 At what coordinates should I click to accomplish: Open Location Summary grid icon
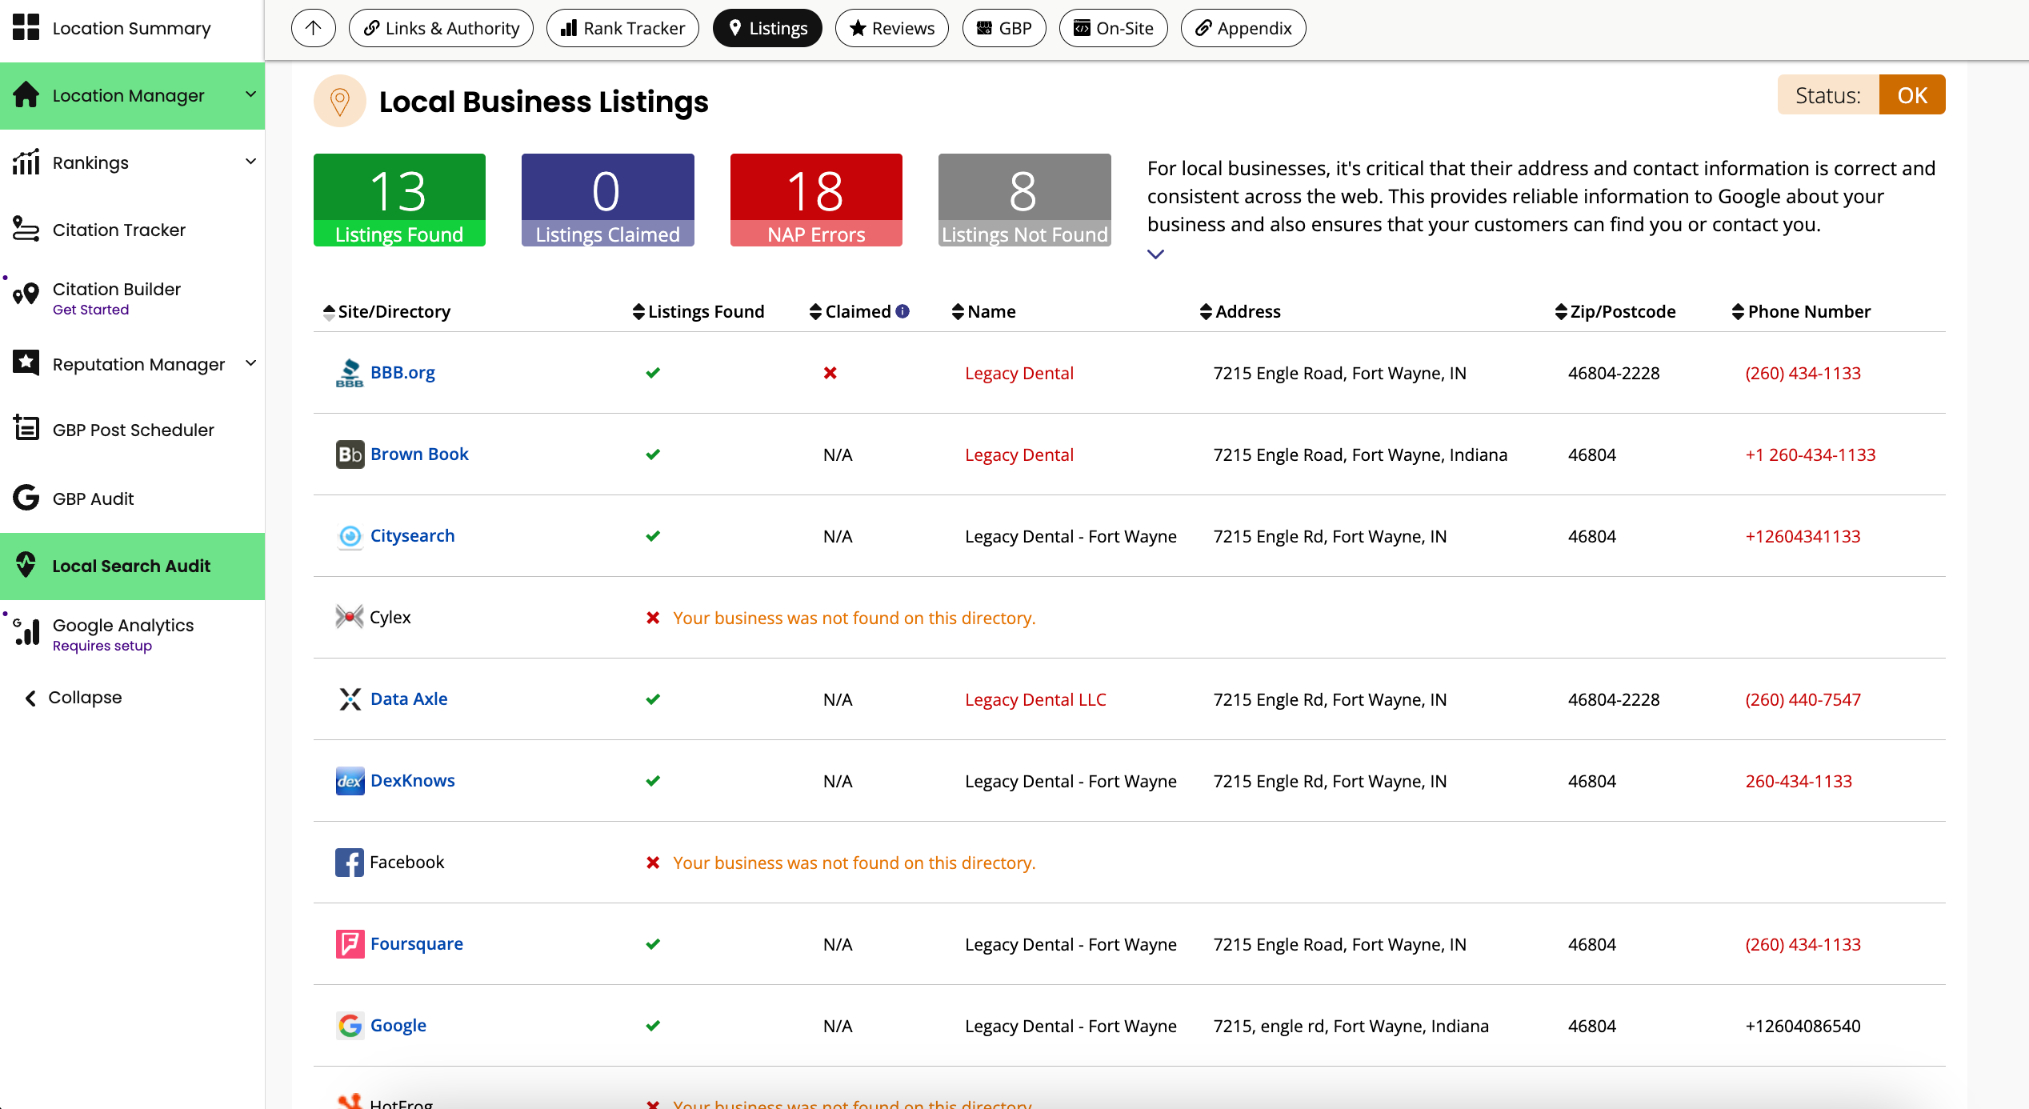pos(26,28)
